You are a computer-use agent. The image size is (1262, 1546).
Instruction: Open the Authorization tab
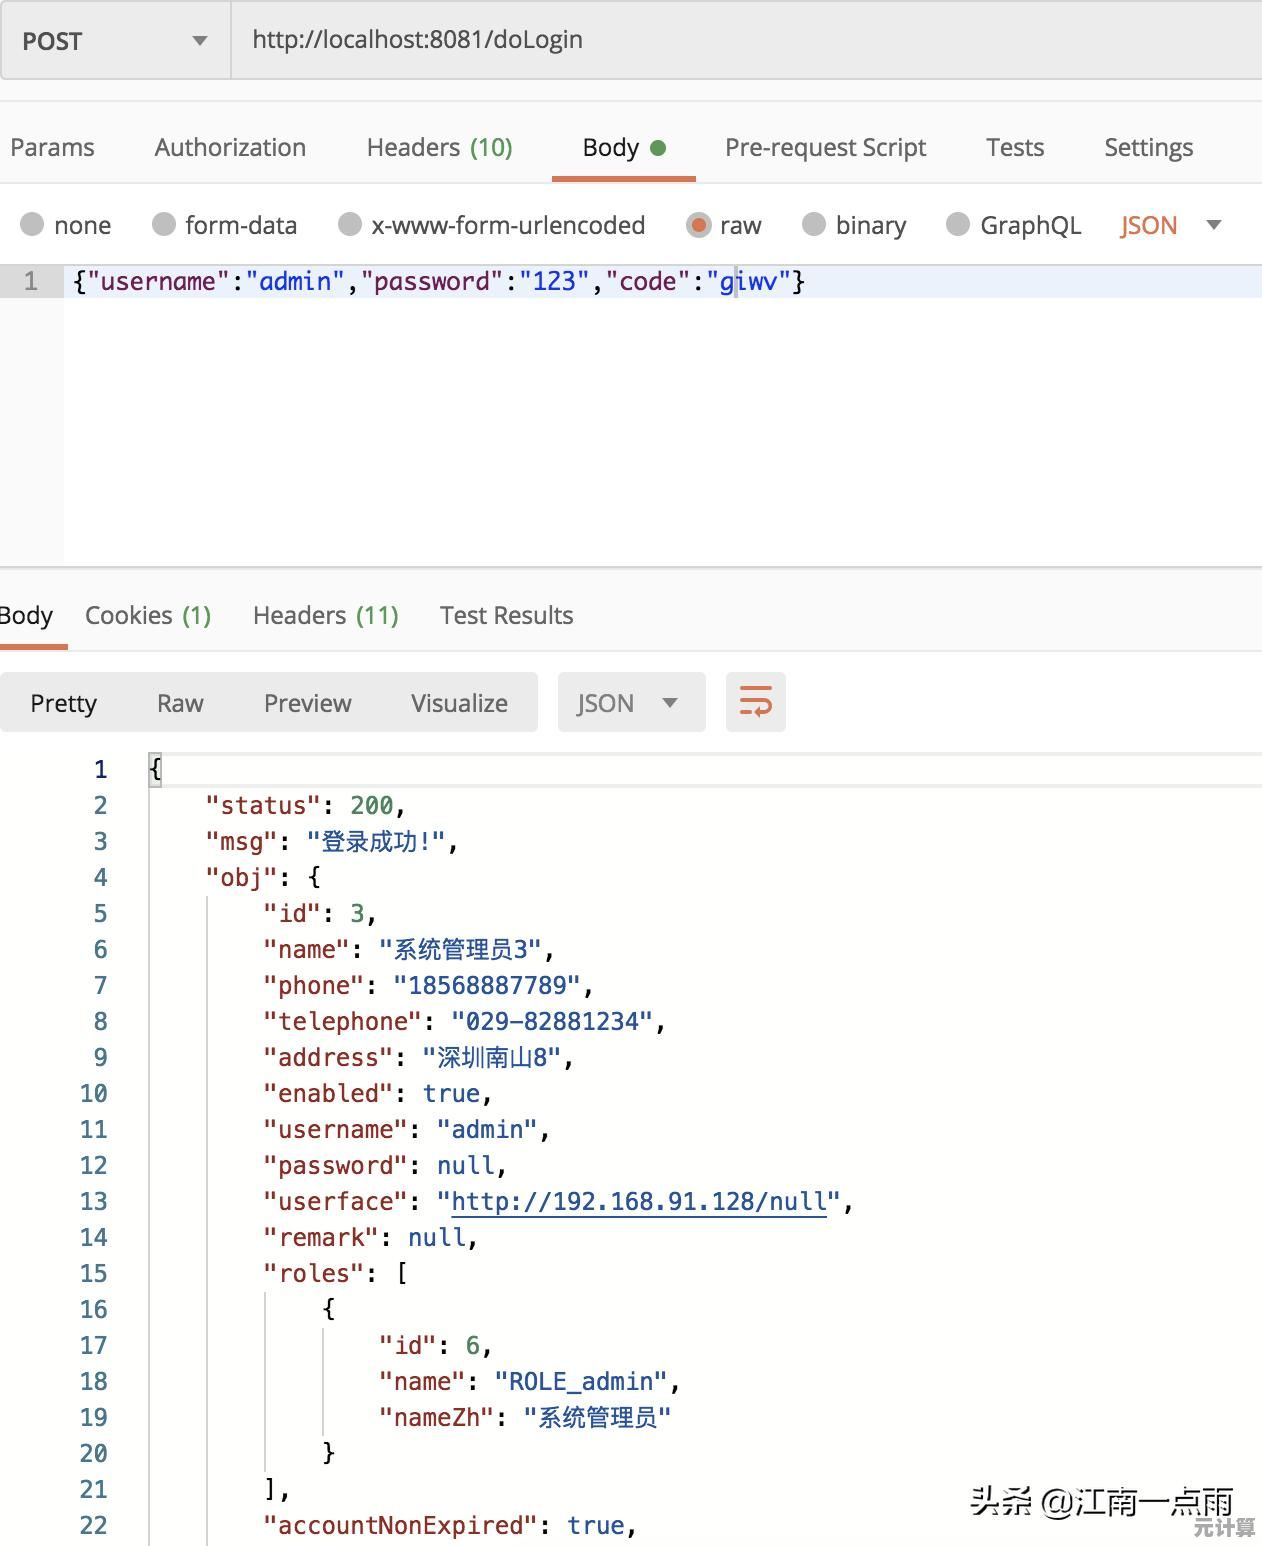[230, 148]
